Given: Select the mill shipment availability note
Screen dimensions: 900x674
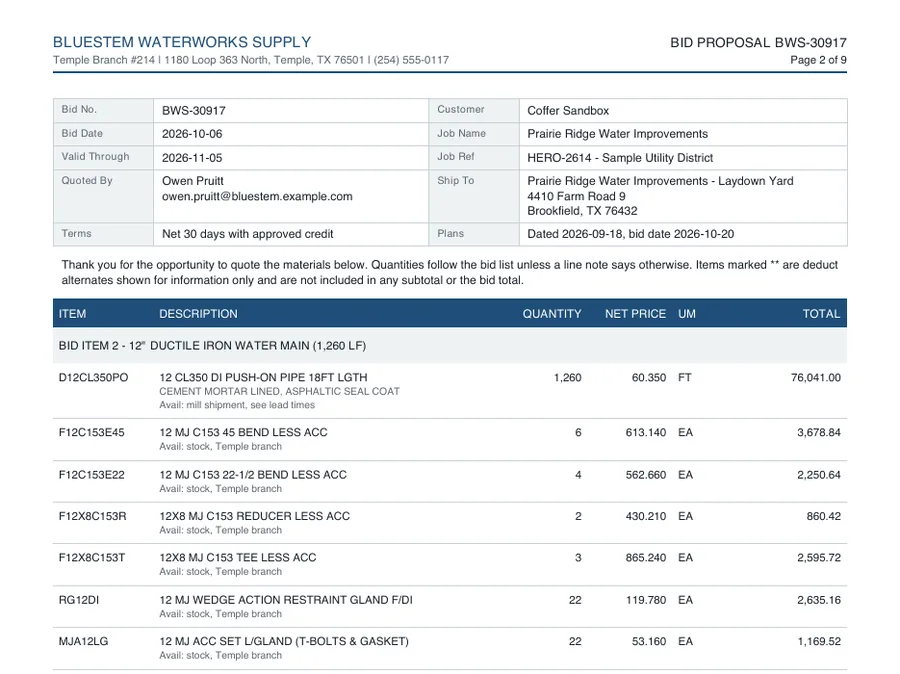Looking at the screenshot, I should click(236, 405).
